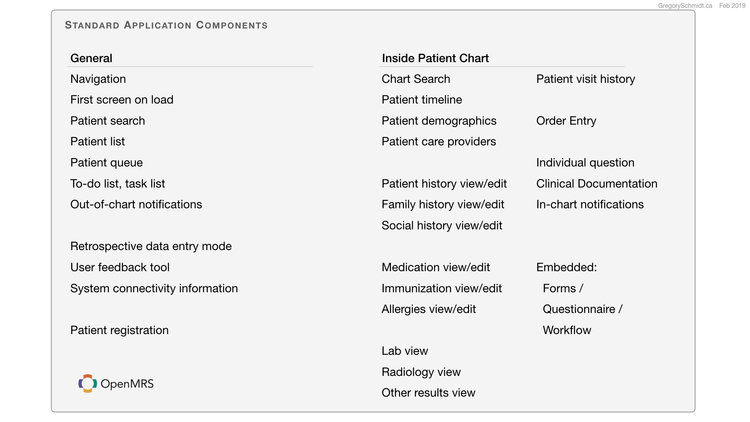Click Medication view/edit
This screenshot has width=750, height=422.
[x=436, y=268]
